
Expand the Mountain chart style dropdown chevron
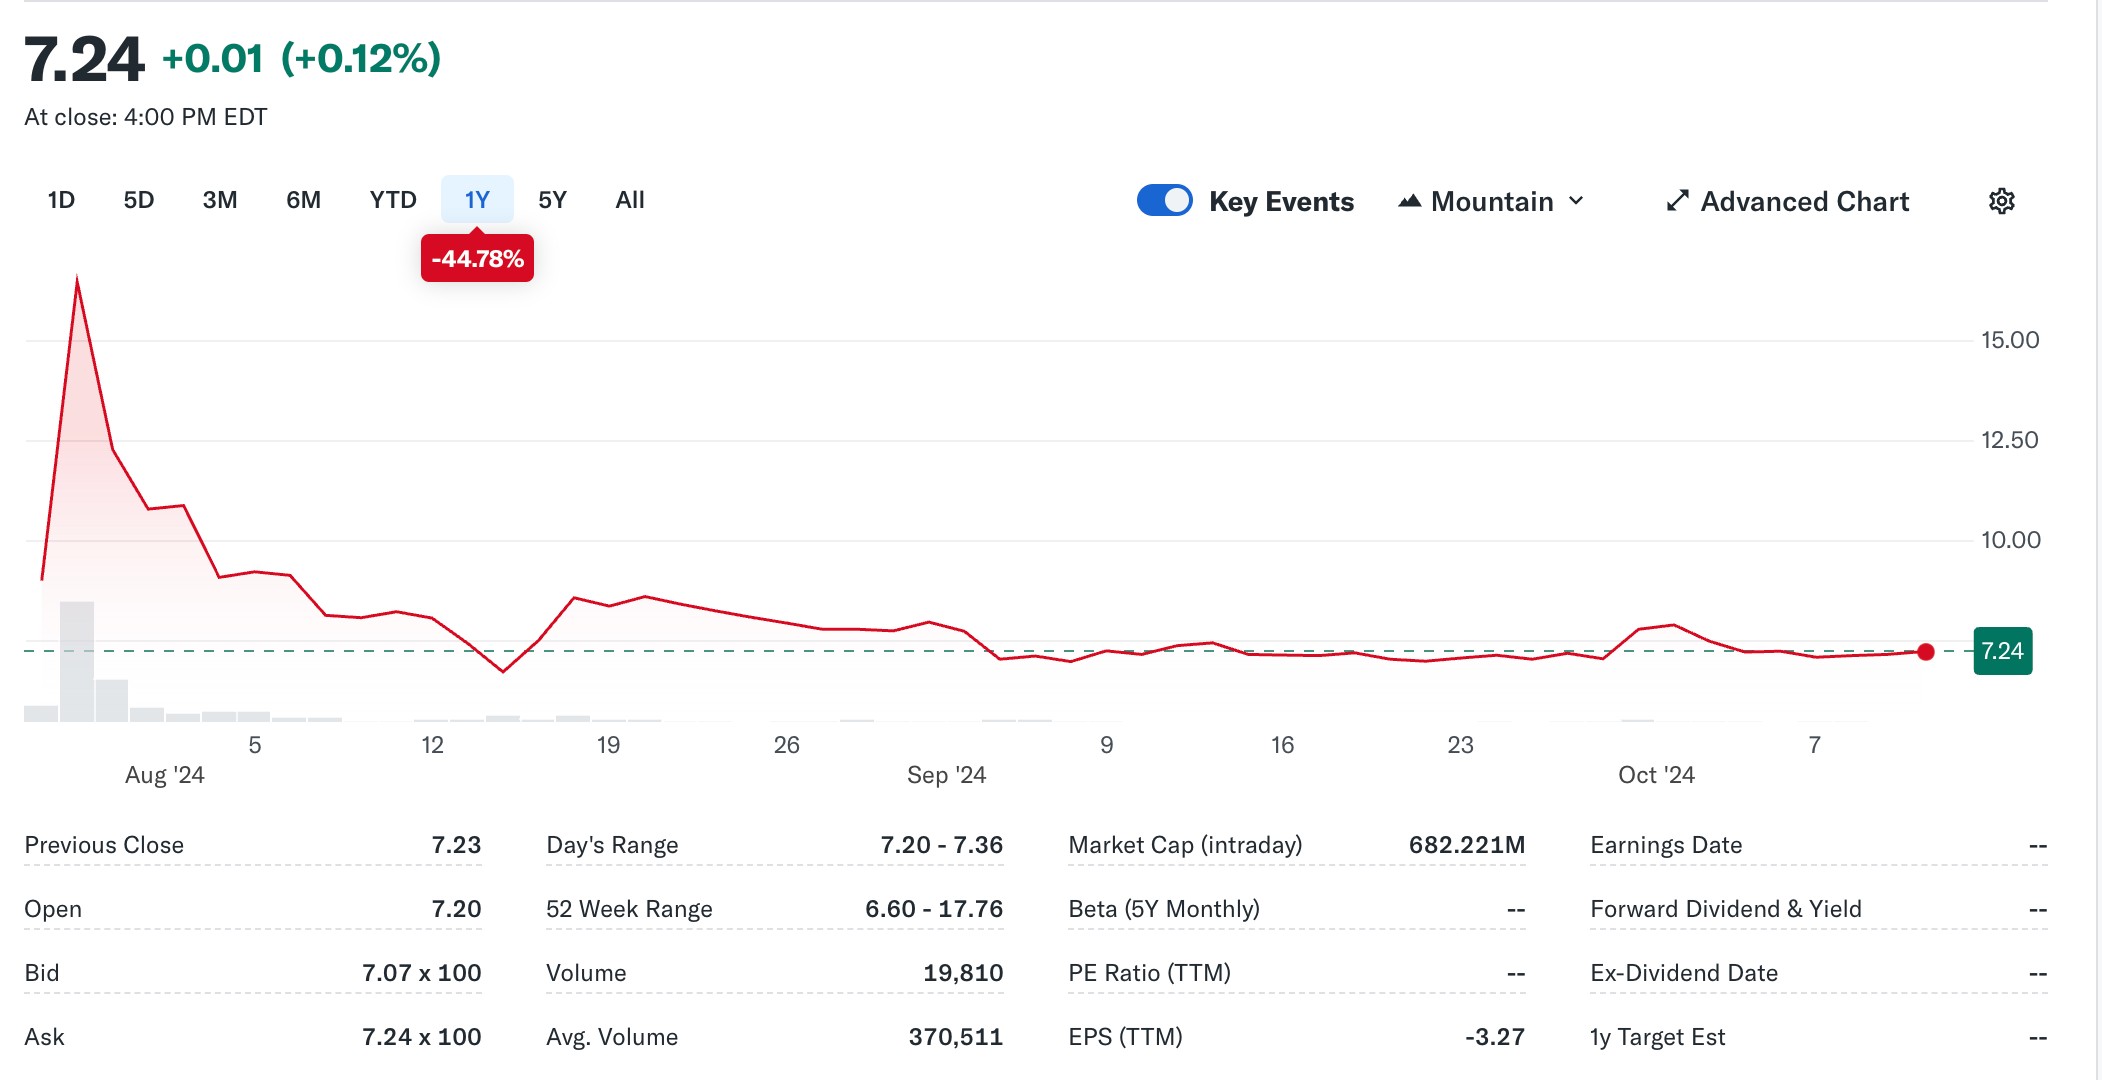tap(1577, 201)
